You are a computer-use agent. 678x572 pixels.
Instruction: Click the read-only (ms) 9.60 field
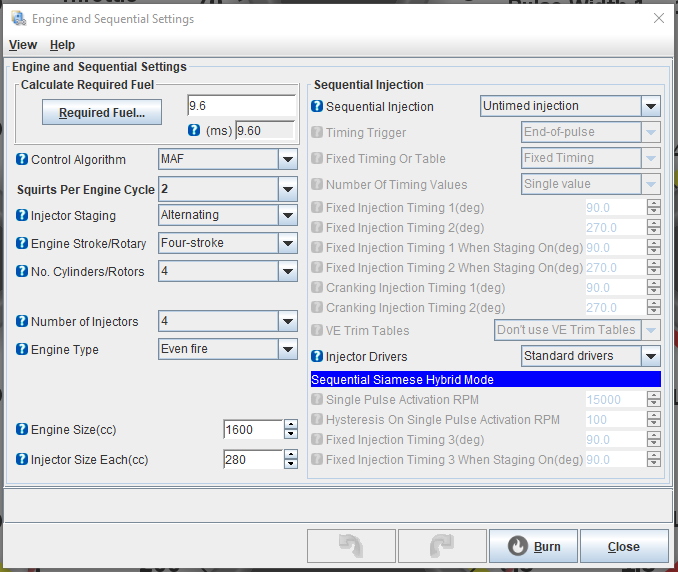[265, 130]
